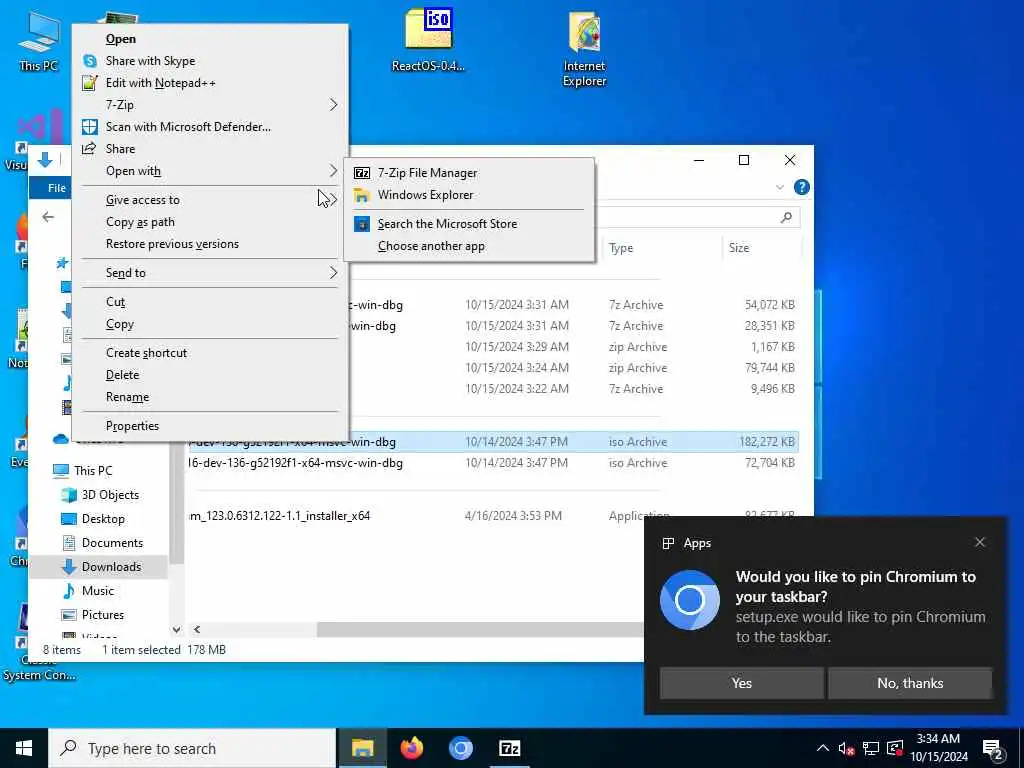Open the Action Center notifications icon
1024x768 pixels.
click(x=992, y=748)
